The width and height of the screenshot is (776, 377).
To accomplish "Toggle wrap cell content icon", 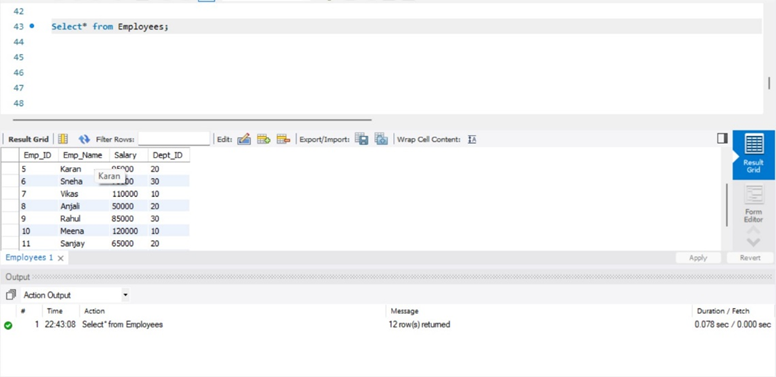I will [x=472, y=140].
